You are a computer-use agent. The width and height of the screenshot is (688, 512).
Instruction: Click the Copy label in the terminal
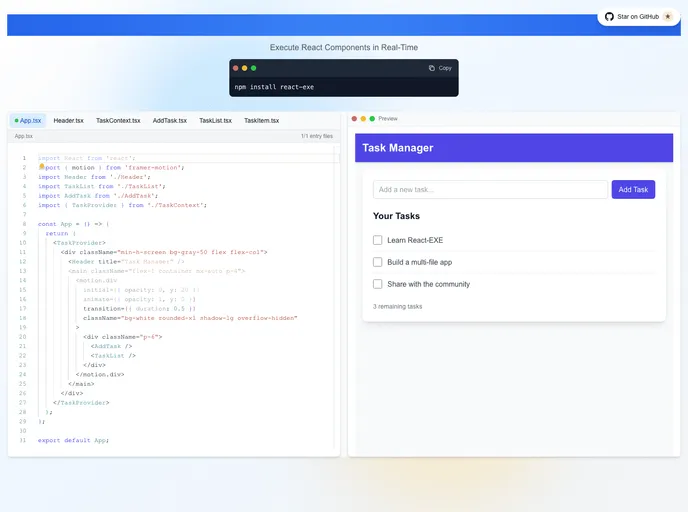pos(445,68)
